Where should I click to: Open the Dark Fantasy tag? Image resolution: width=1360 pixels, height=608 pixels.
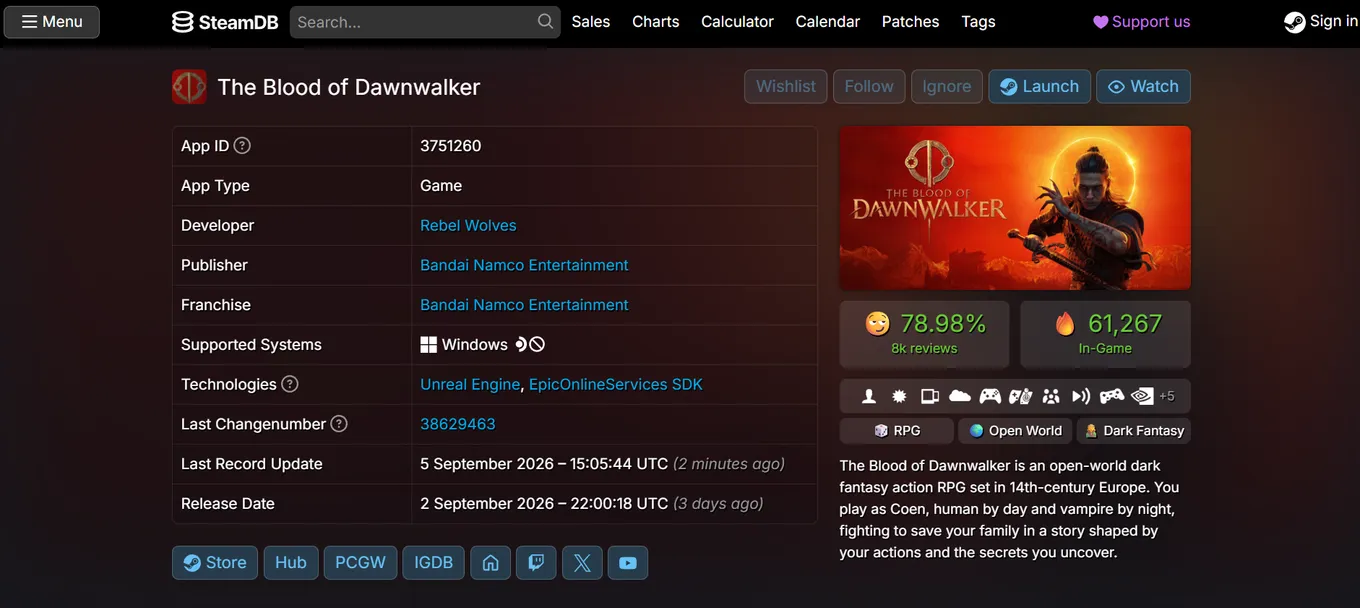[1134, 431]
